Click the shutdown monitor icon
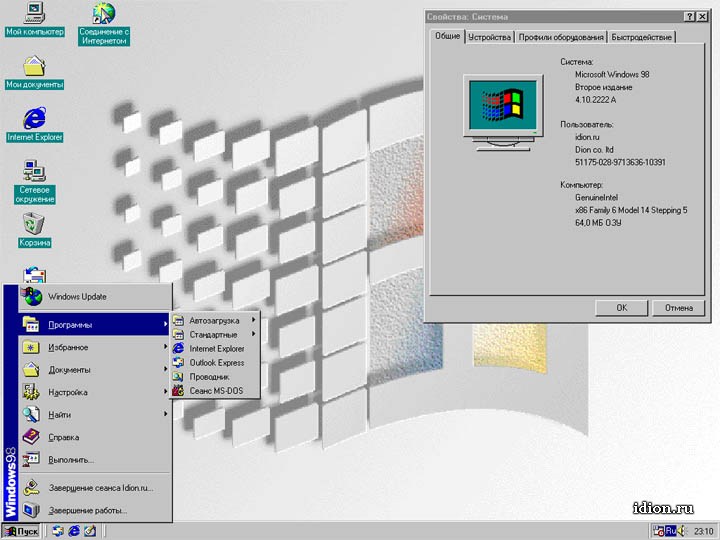Screen dimensions: 720x540 point(31,510)
